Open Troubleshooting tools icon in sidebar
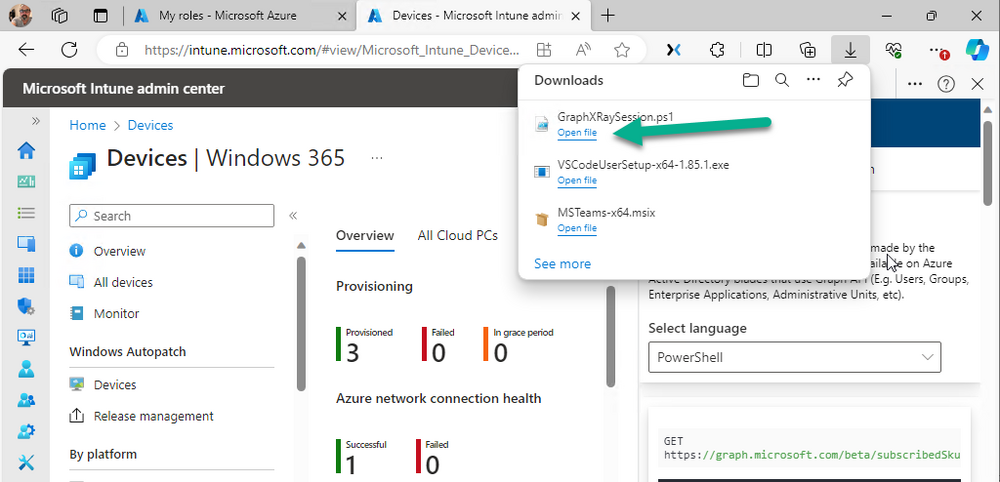This screenshot has width=1000, height=482. point(26,462)
